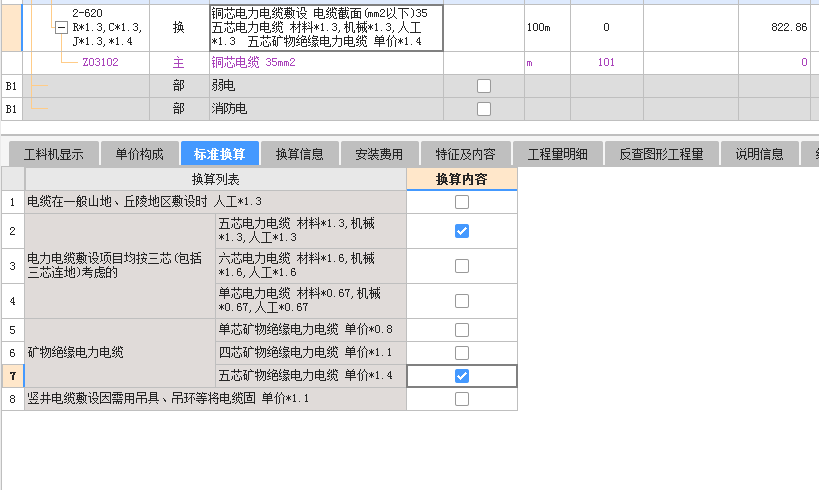The width and height of the screenshot is (819, 490).
Task: Open the 换算信息 tab
Action: pos(300,154)
